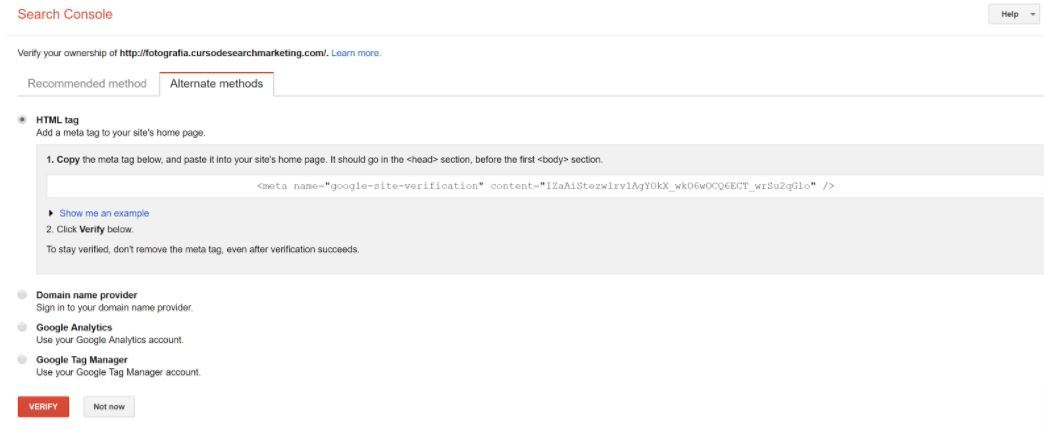This screenshot has height=430, width=1044.
Task: Click 'Use your Google Tag Manager account' text
Action: (119, 373)
